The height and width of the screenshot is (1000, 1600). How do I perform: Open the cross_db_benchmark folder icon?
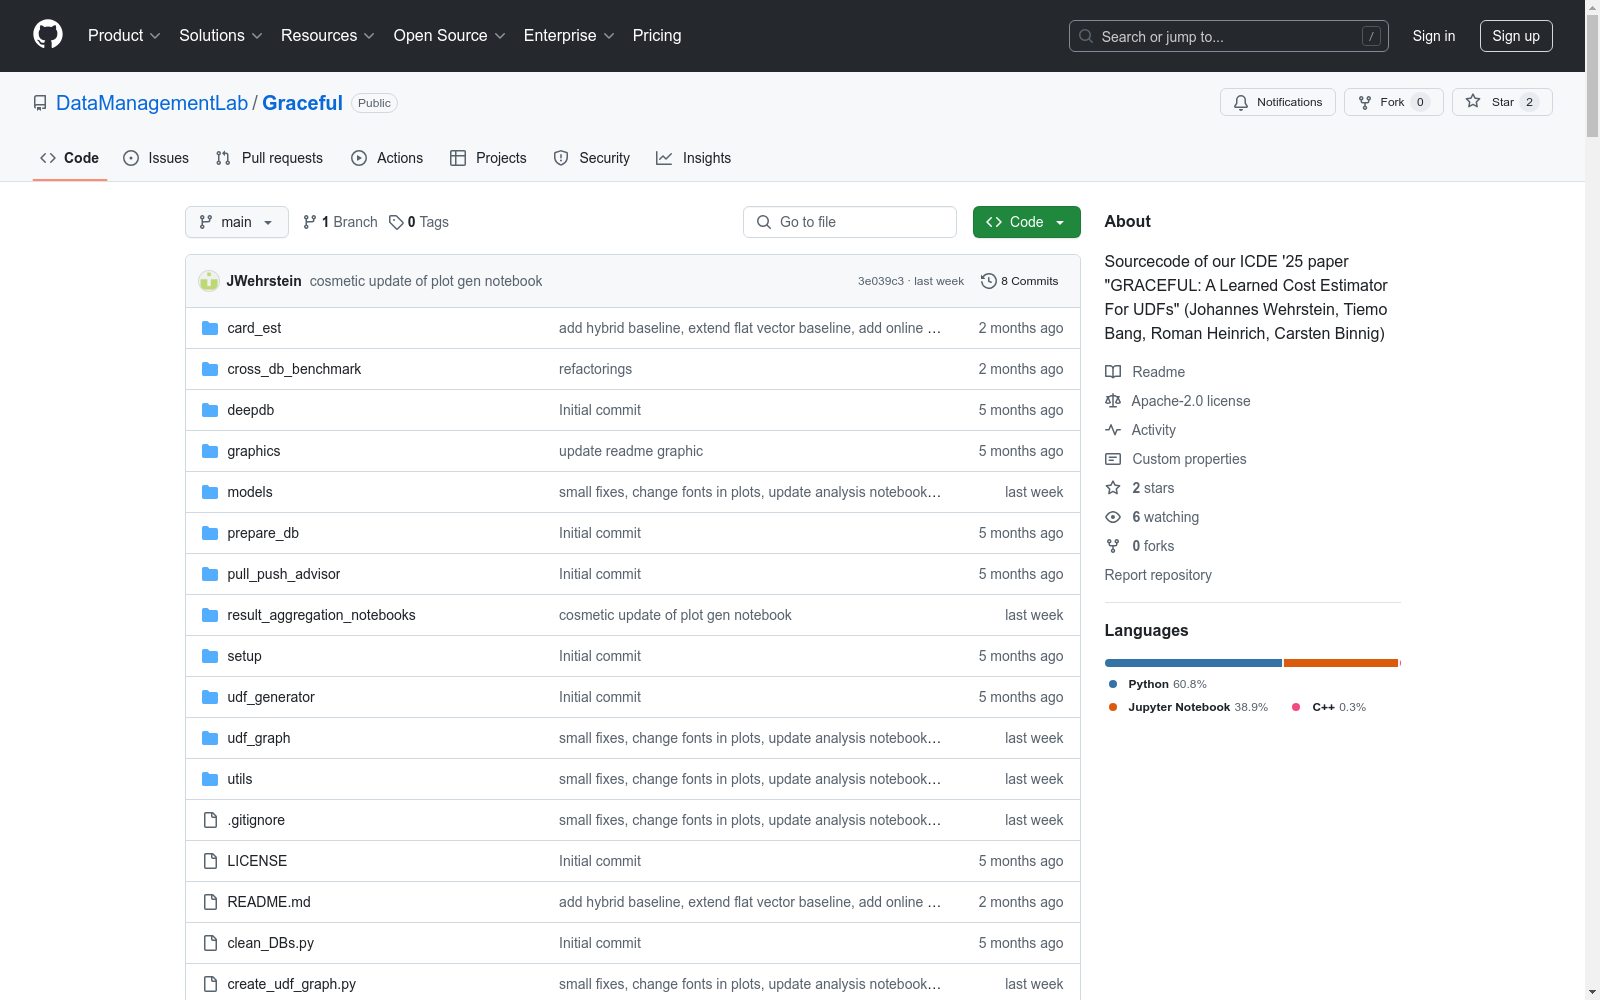click(x=210, y=369)
